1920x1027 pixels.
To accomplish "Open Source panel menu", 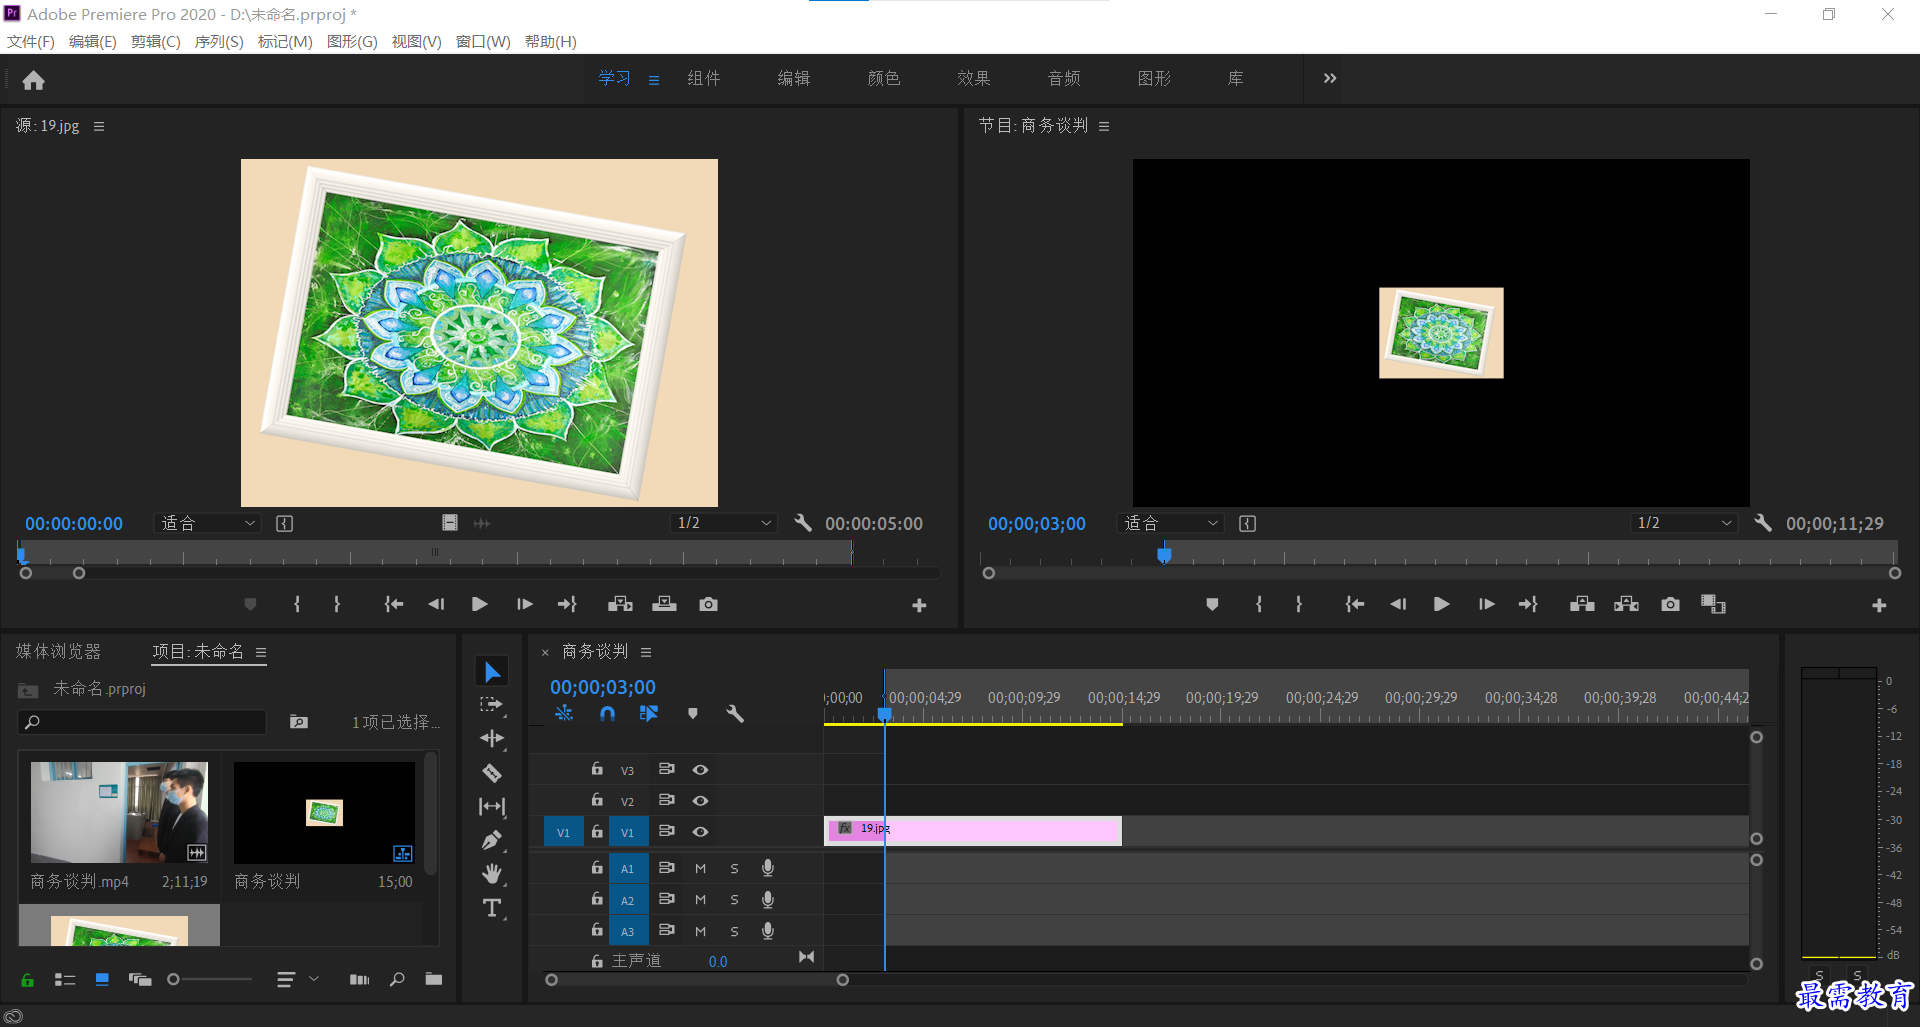I will point(99,126).
